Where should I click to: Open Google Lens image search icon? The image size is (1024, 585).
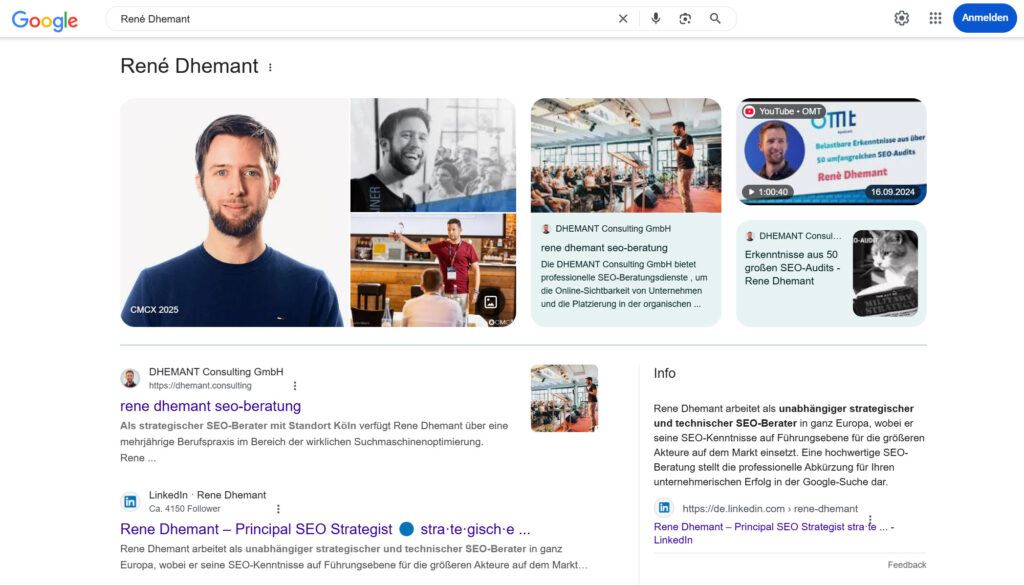[685, 19]
